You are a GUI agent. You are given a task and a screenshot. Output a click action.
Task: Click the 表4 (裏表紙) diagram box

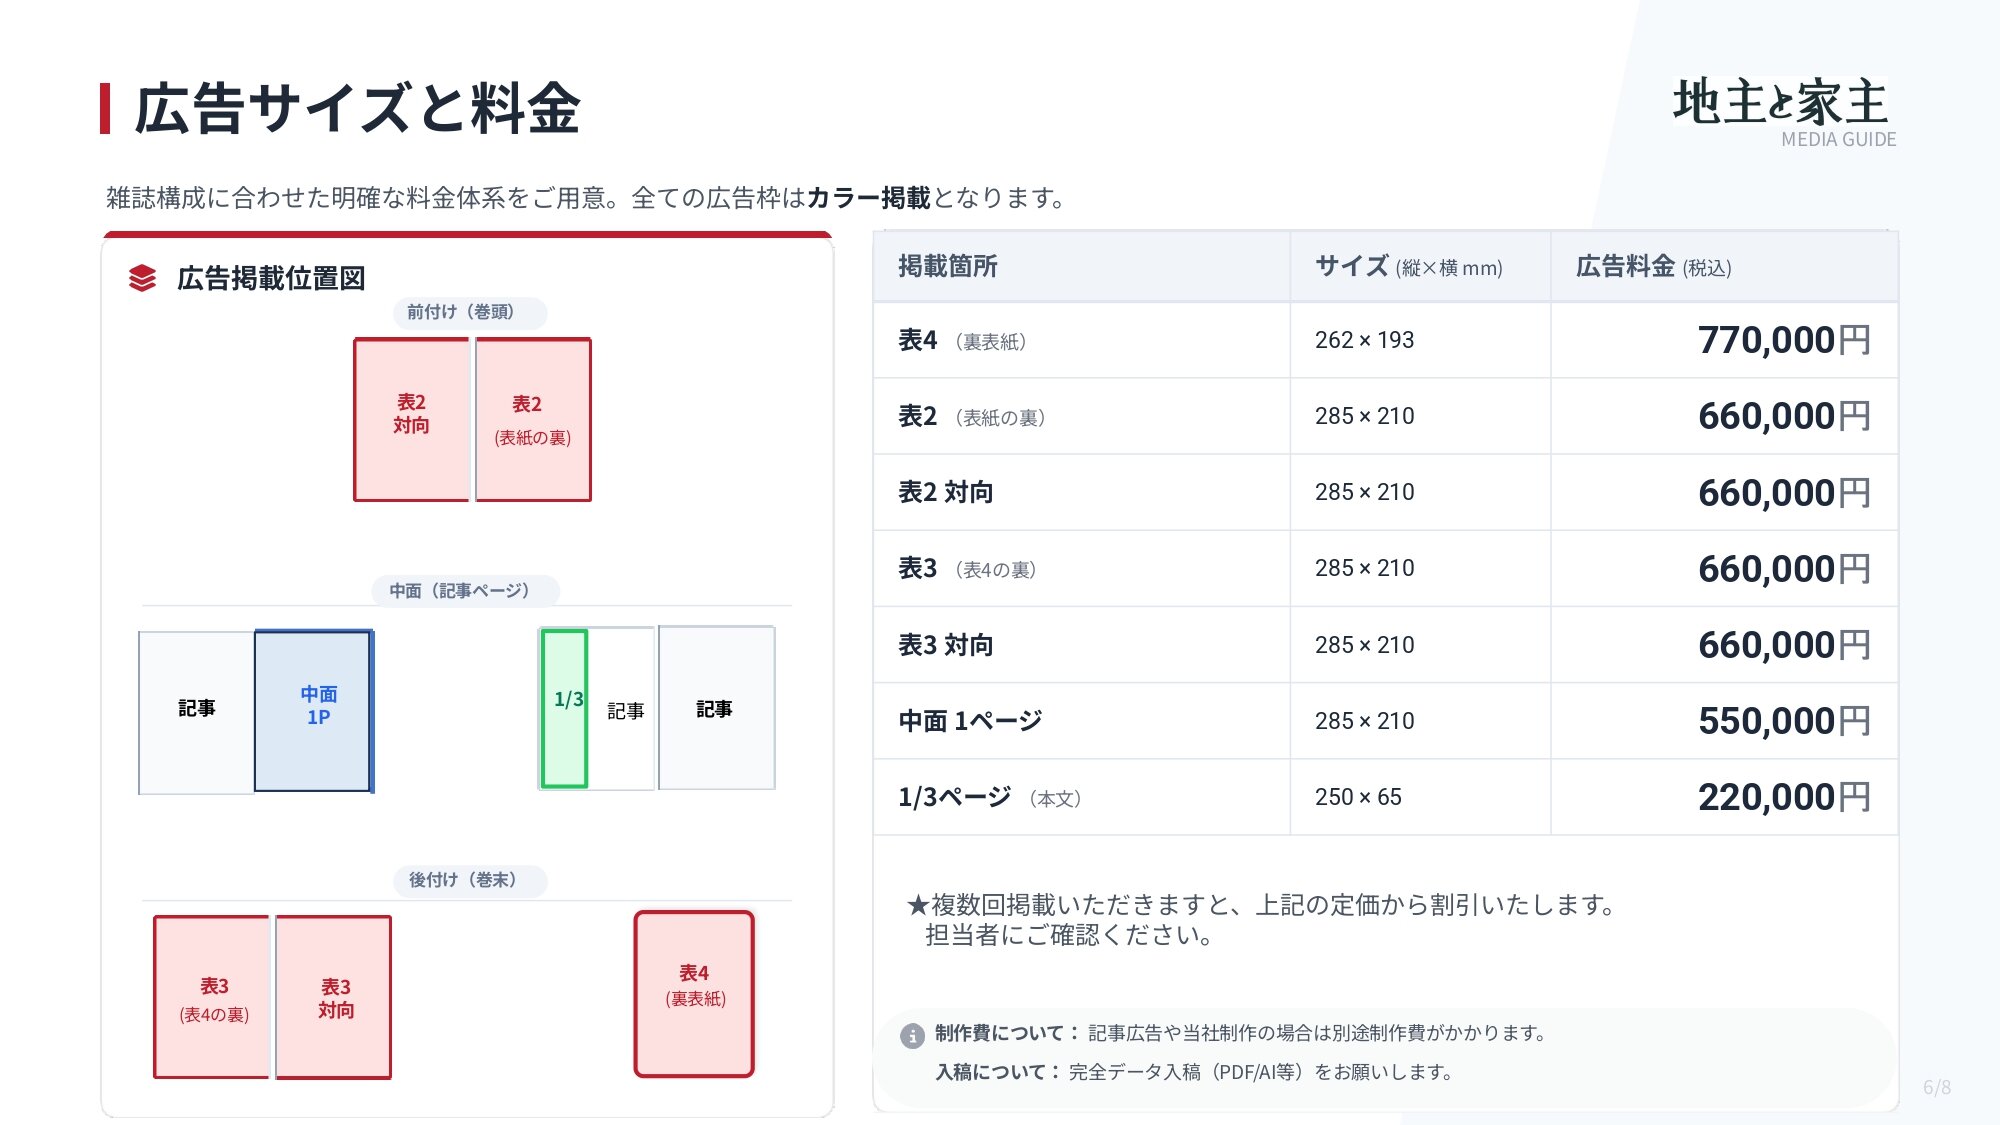tap(694, 993)
